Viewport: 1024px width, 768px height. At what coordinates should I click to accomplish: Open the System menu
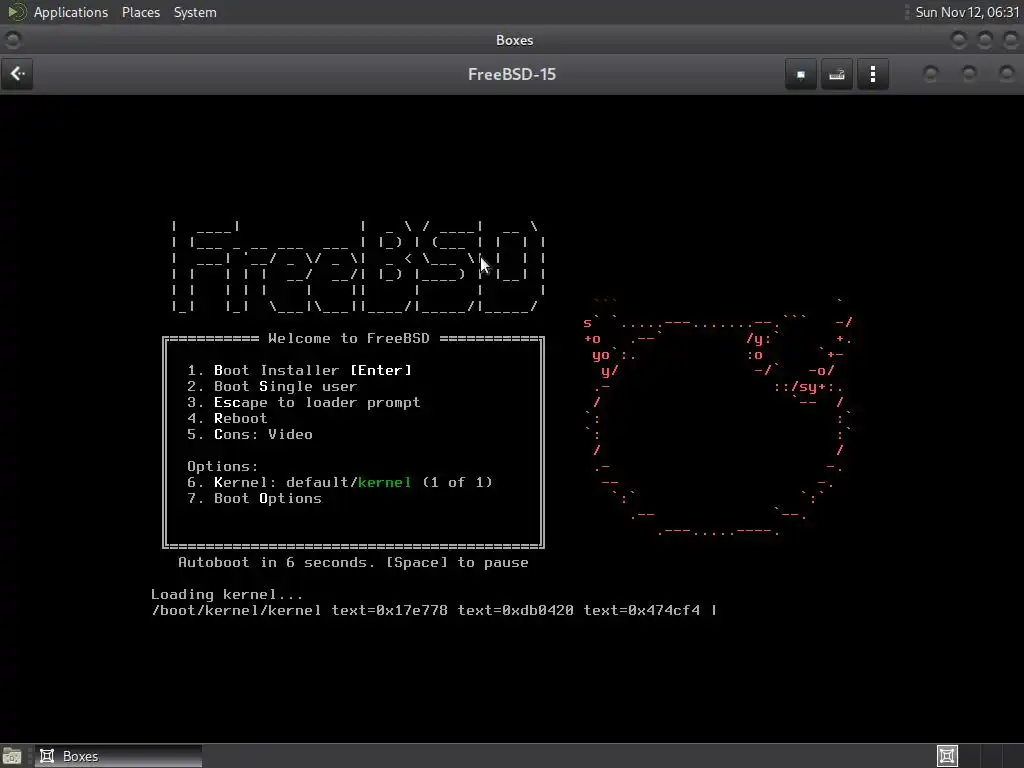[195, 12]
